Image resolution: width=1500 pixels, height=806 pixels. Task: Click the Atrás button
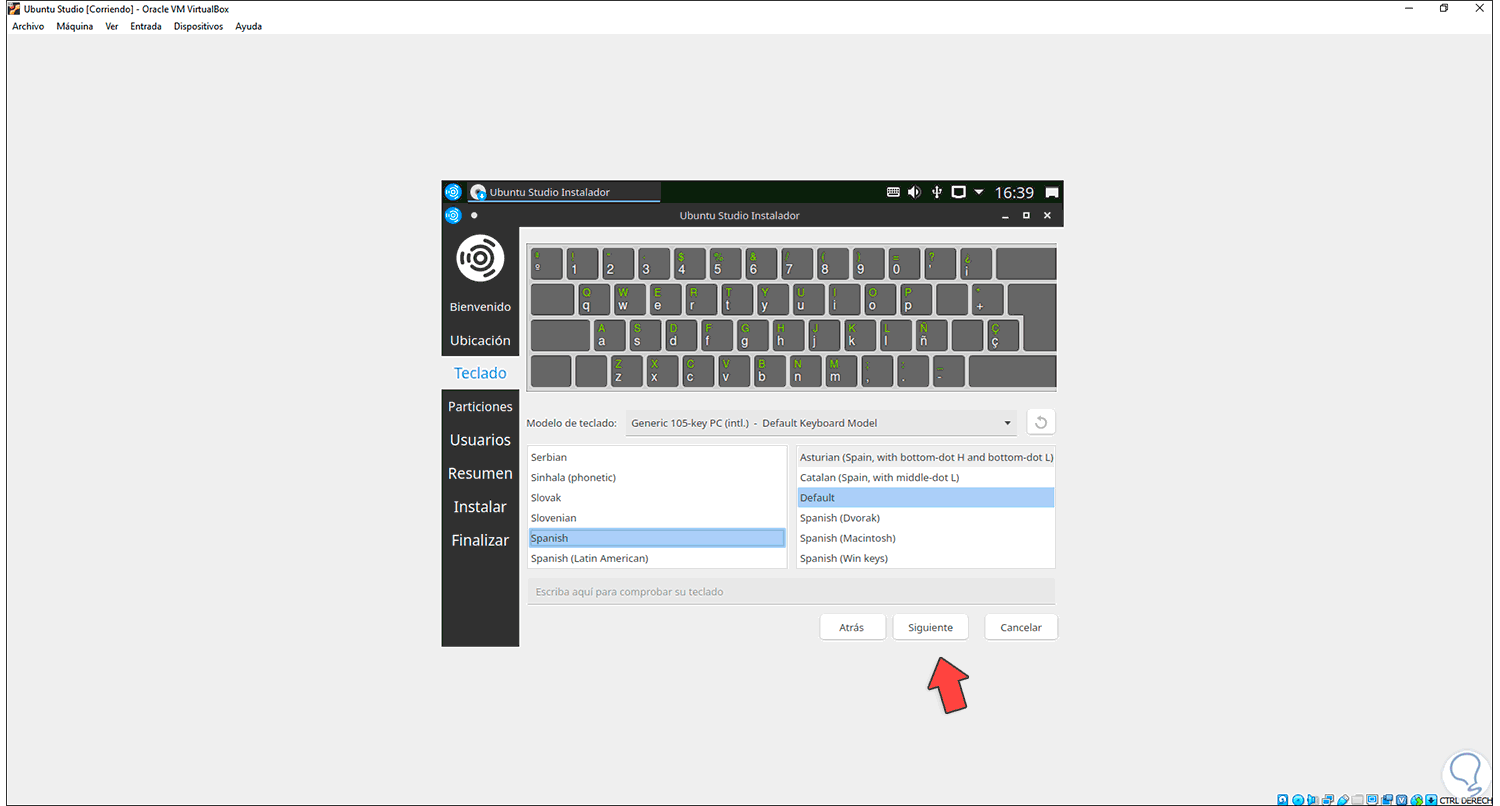[851, 627]
